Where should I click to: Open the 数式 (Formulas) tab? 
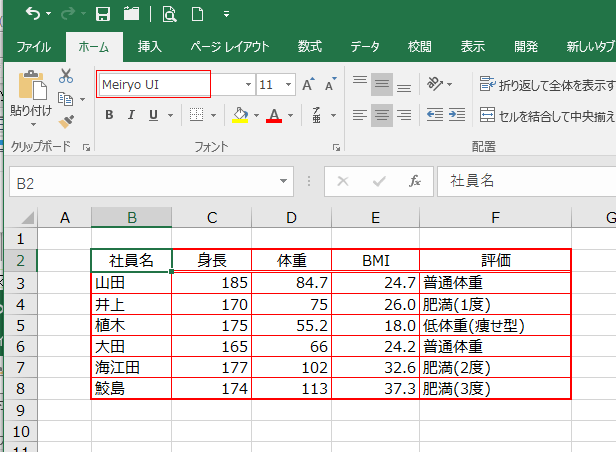tap(309, 46)
